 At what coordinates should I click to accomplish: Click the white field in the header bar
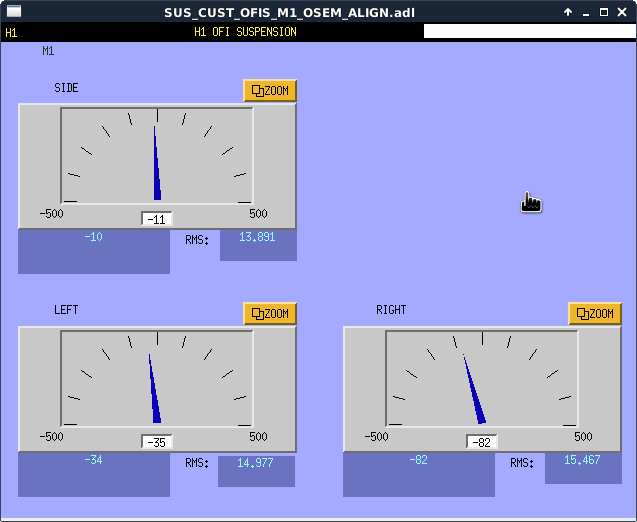point(530,31)
